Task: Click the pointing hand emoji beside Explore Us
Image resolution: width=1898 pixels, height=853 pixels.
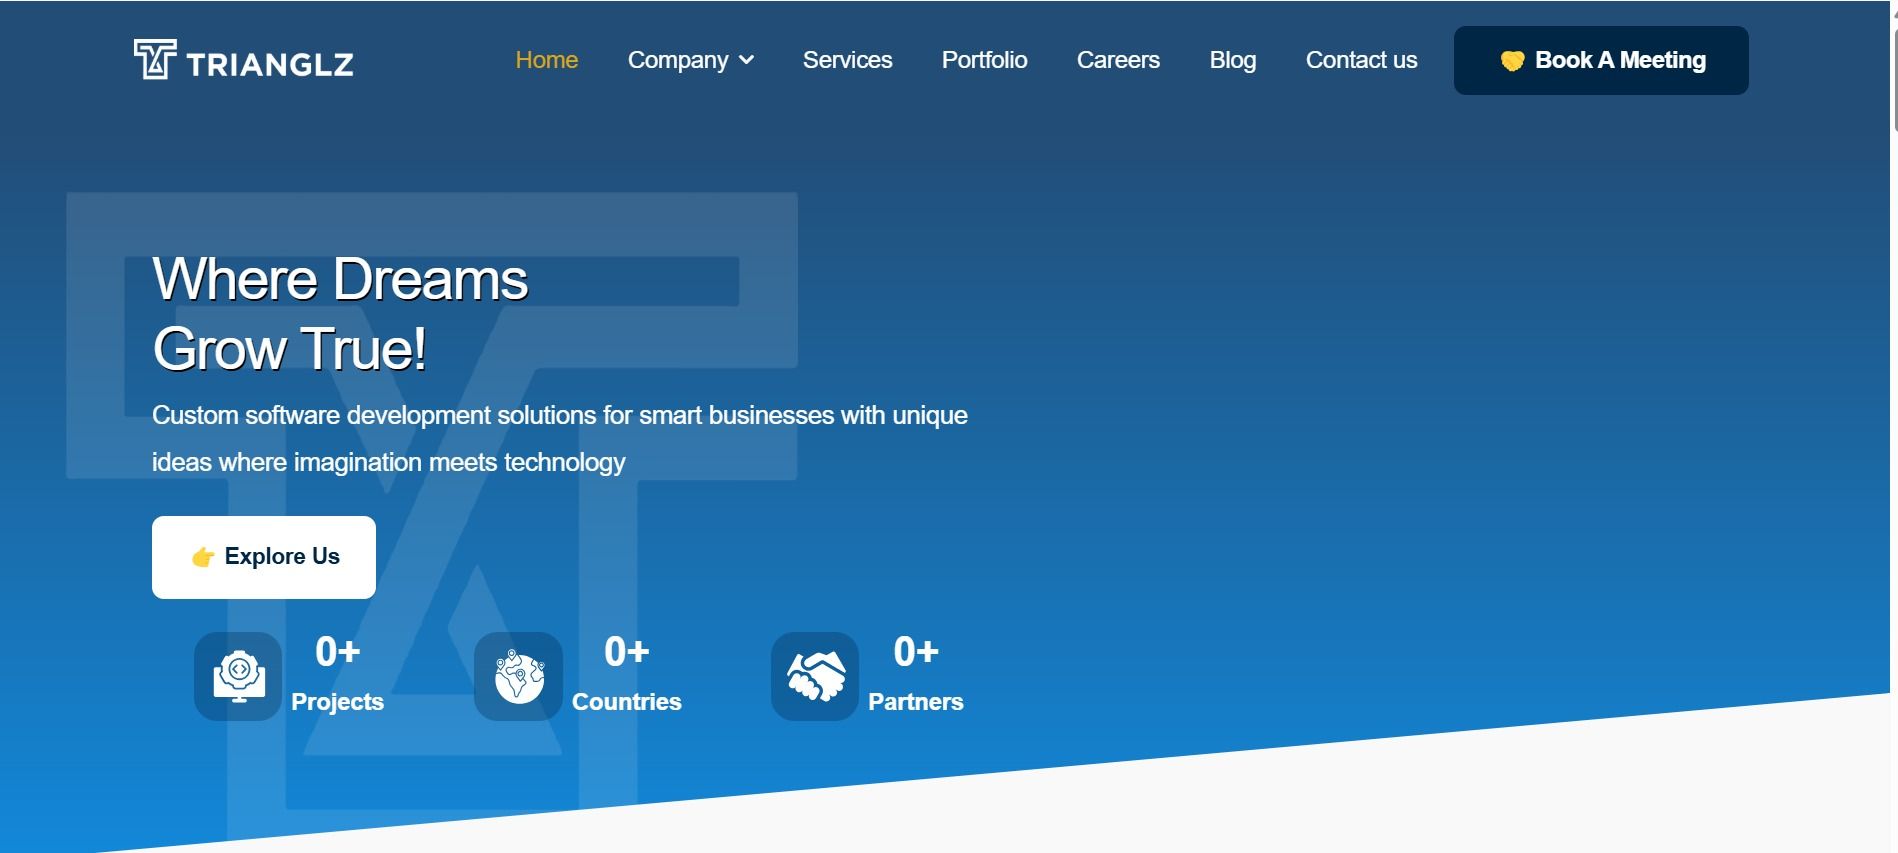Action: (x=203, y=557)
